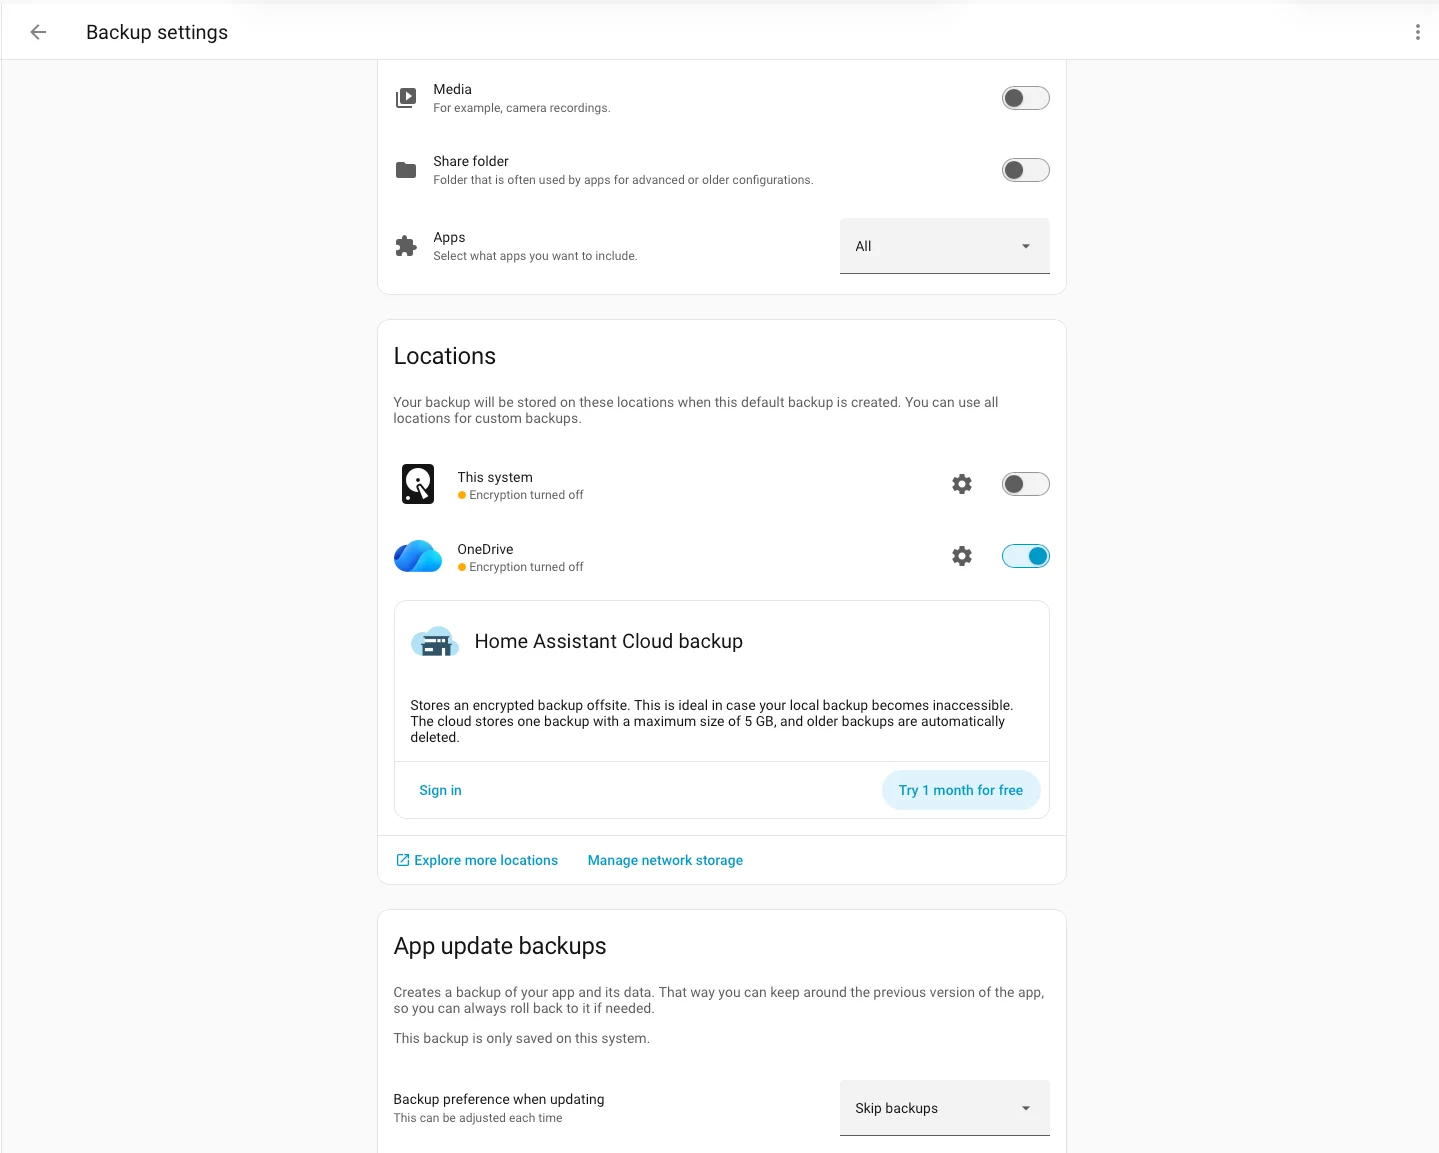Click external link icon beside Explore more locations

(x=403, y=860)
